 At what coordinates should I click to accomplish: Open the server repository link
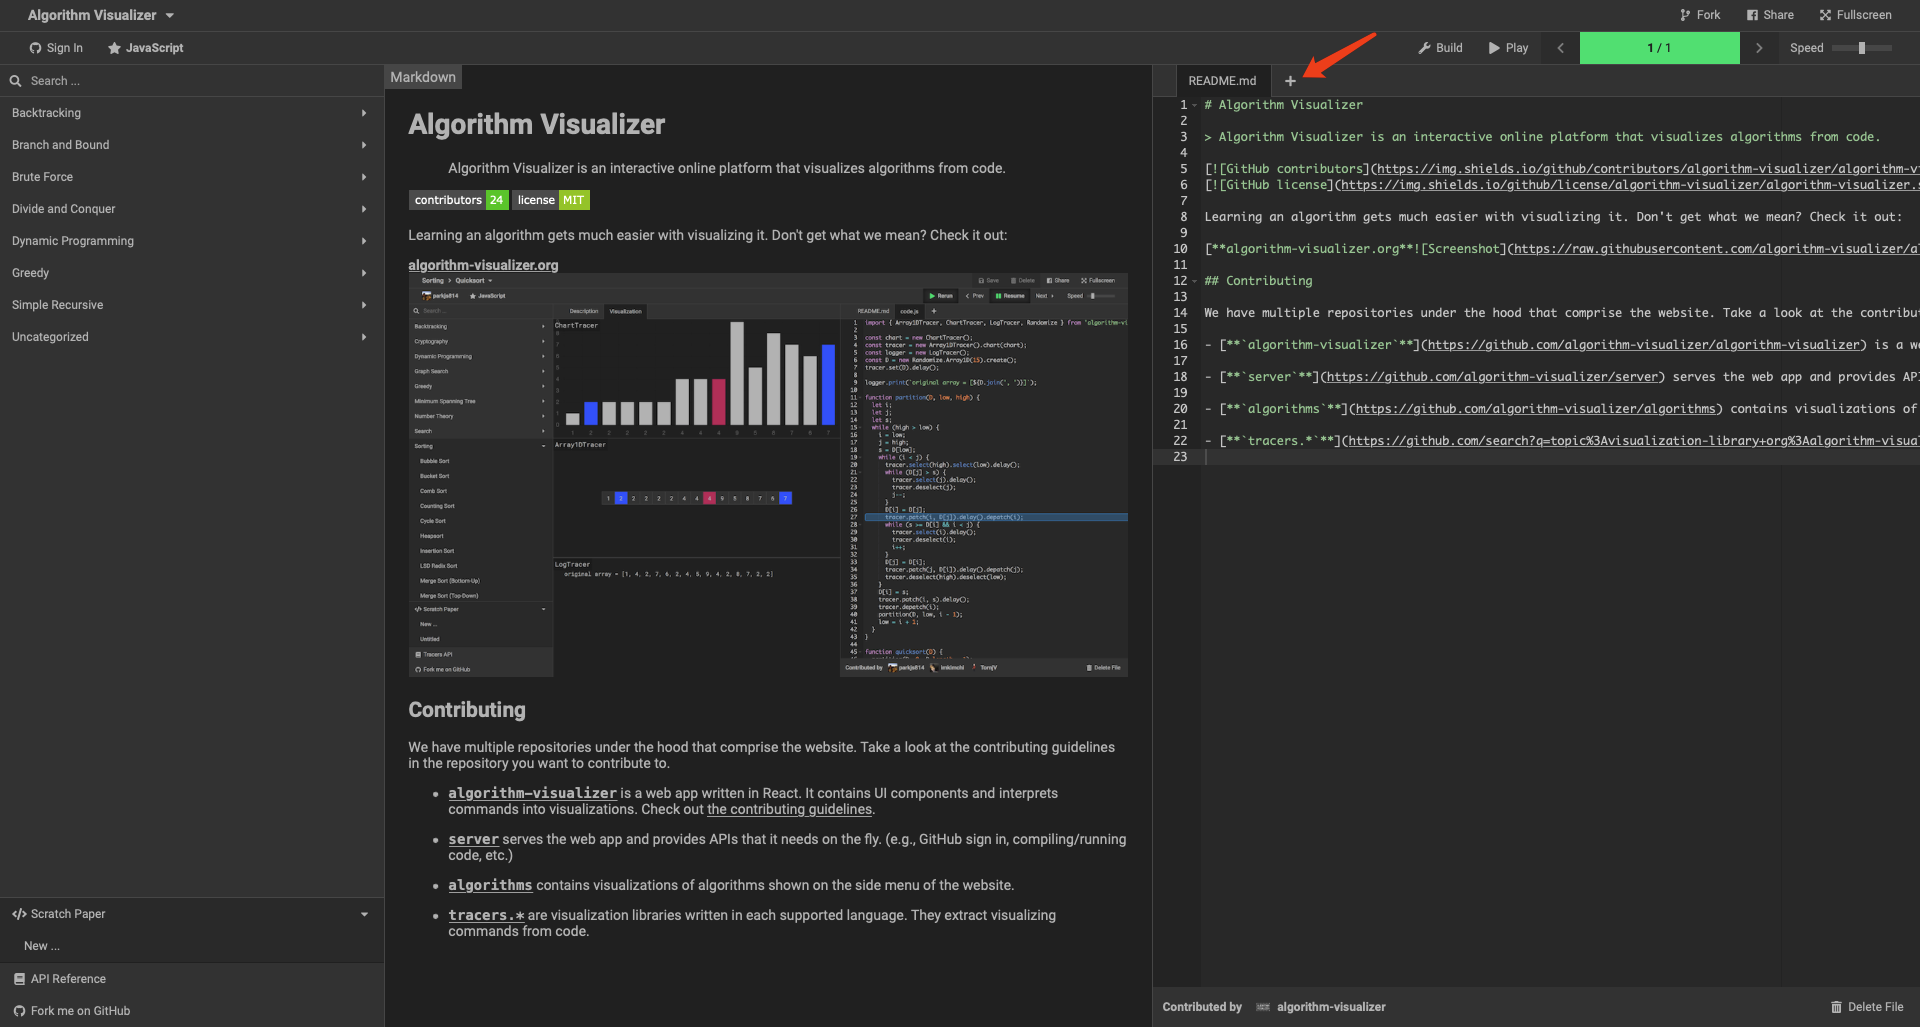click(473, 839)
